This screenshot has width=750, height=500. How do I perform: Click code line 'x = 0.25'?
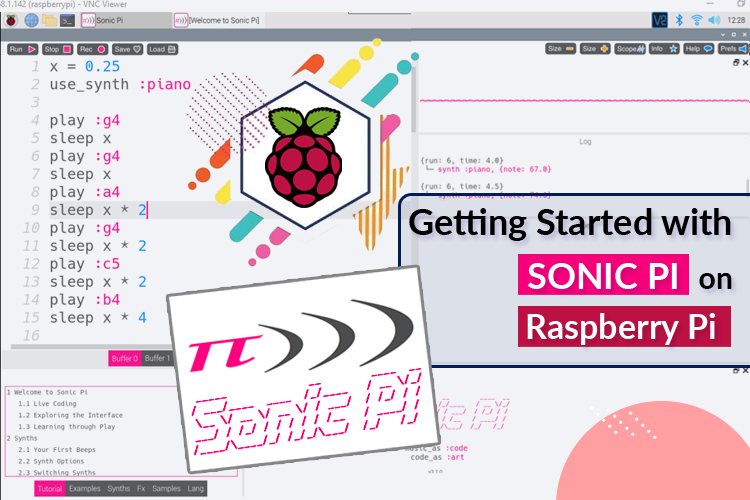[85, 67]
